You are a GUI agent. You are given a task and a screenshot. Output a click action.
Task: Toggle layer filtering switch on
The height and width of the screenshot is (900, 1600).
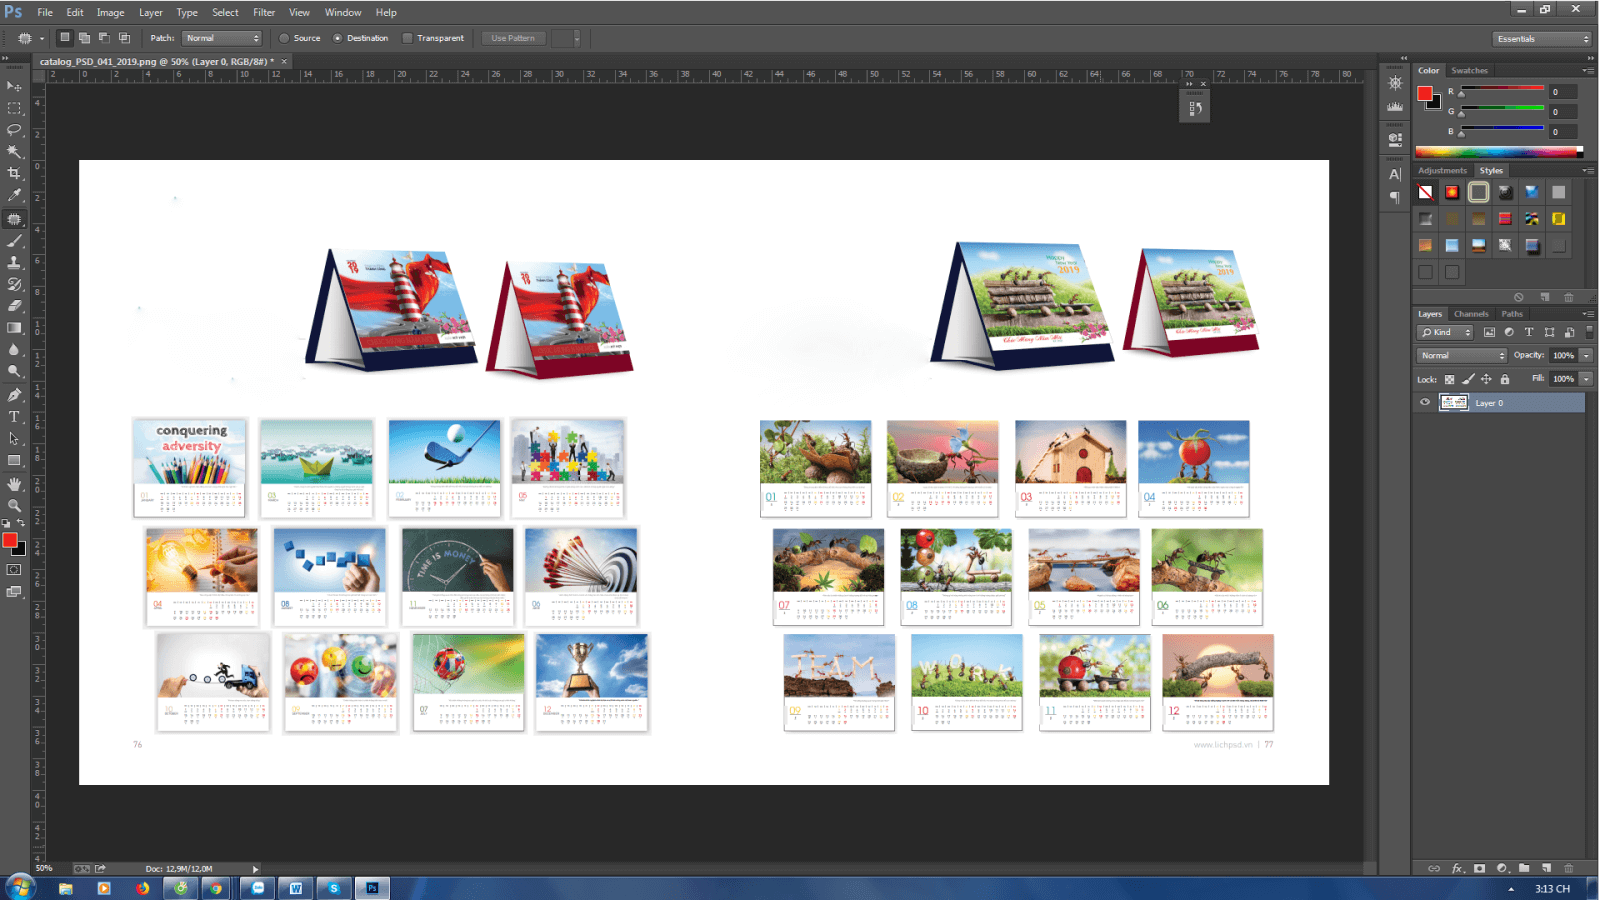[x=1589, y=332]
